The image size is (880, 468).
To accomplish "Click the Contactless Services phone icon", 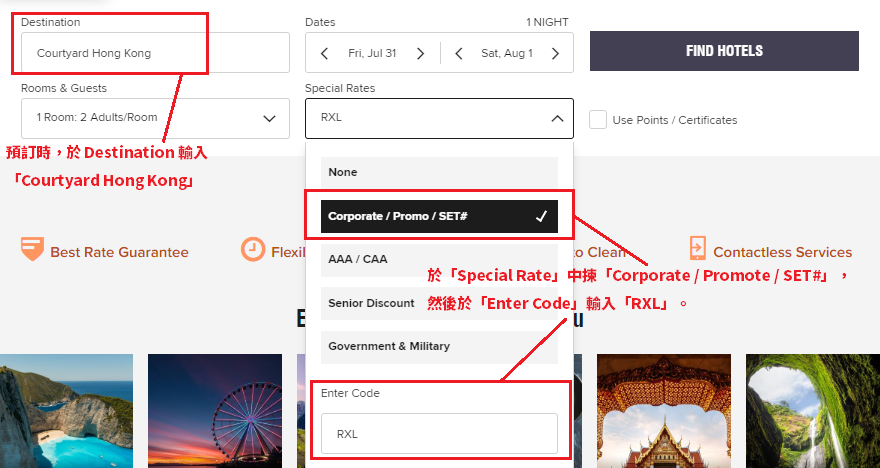I will pos(698,248).
